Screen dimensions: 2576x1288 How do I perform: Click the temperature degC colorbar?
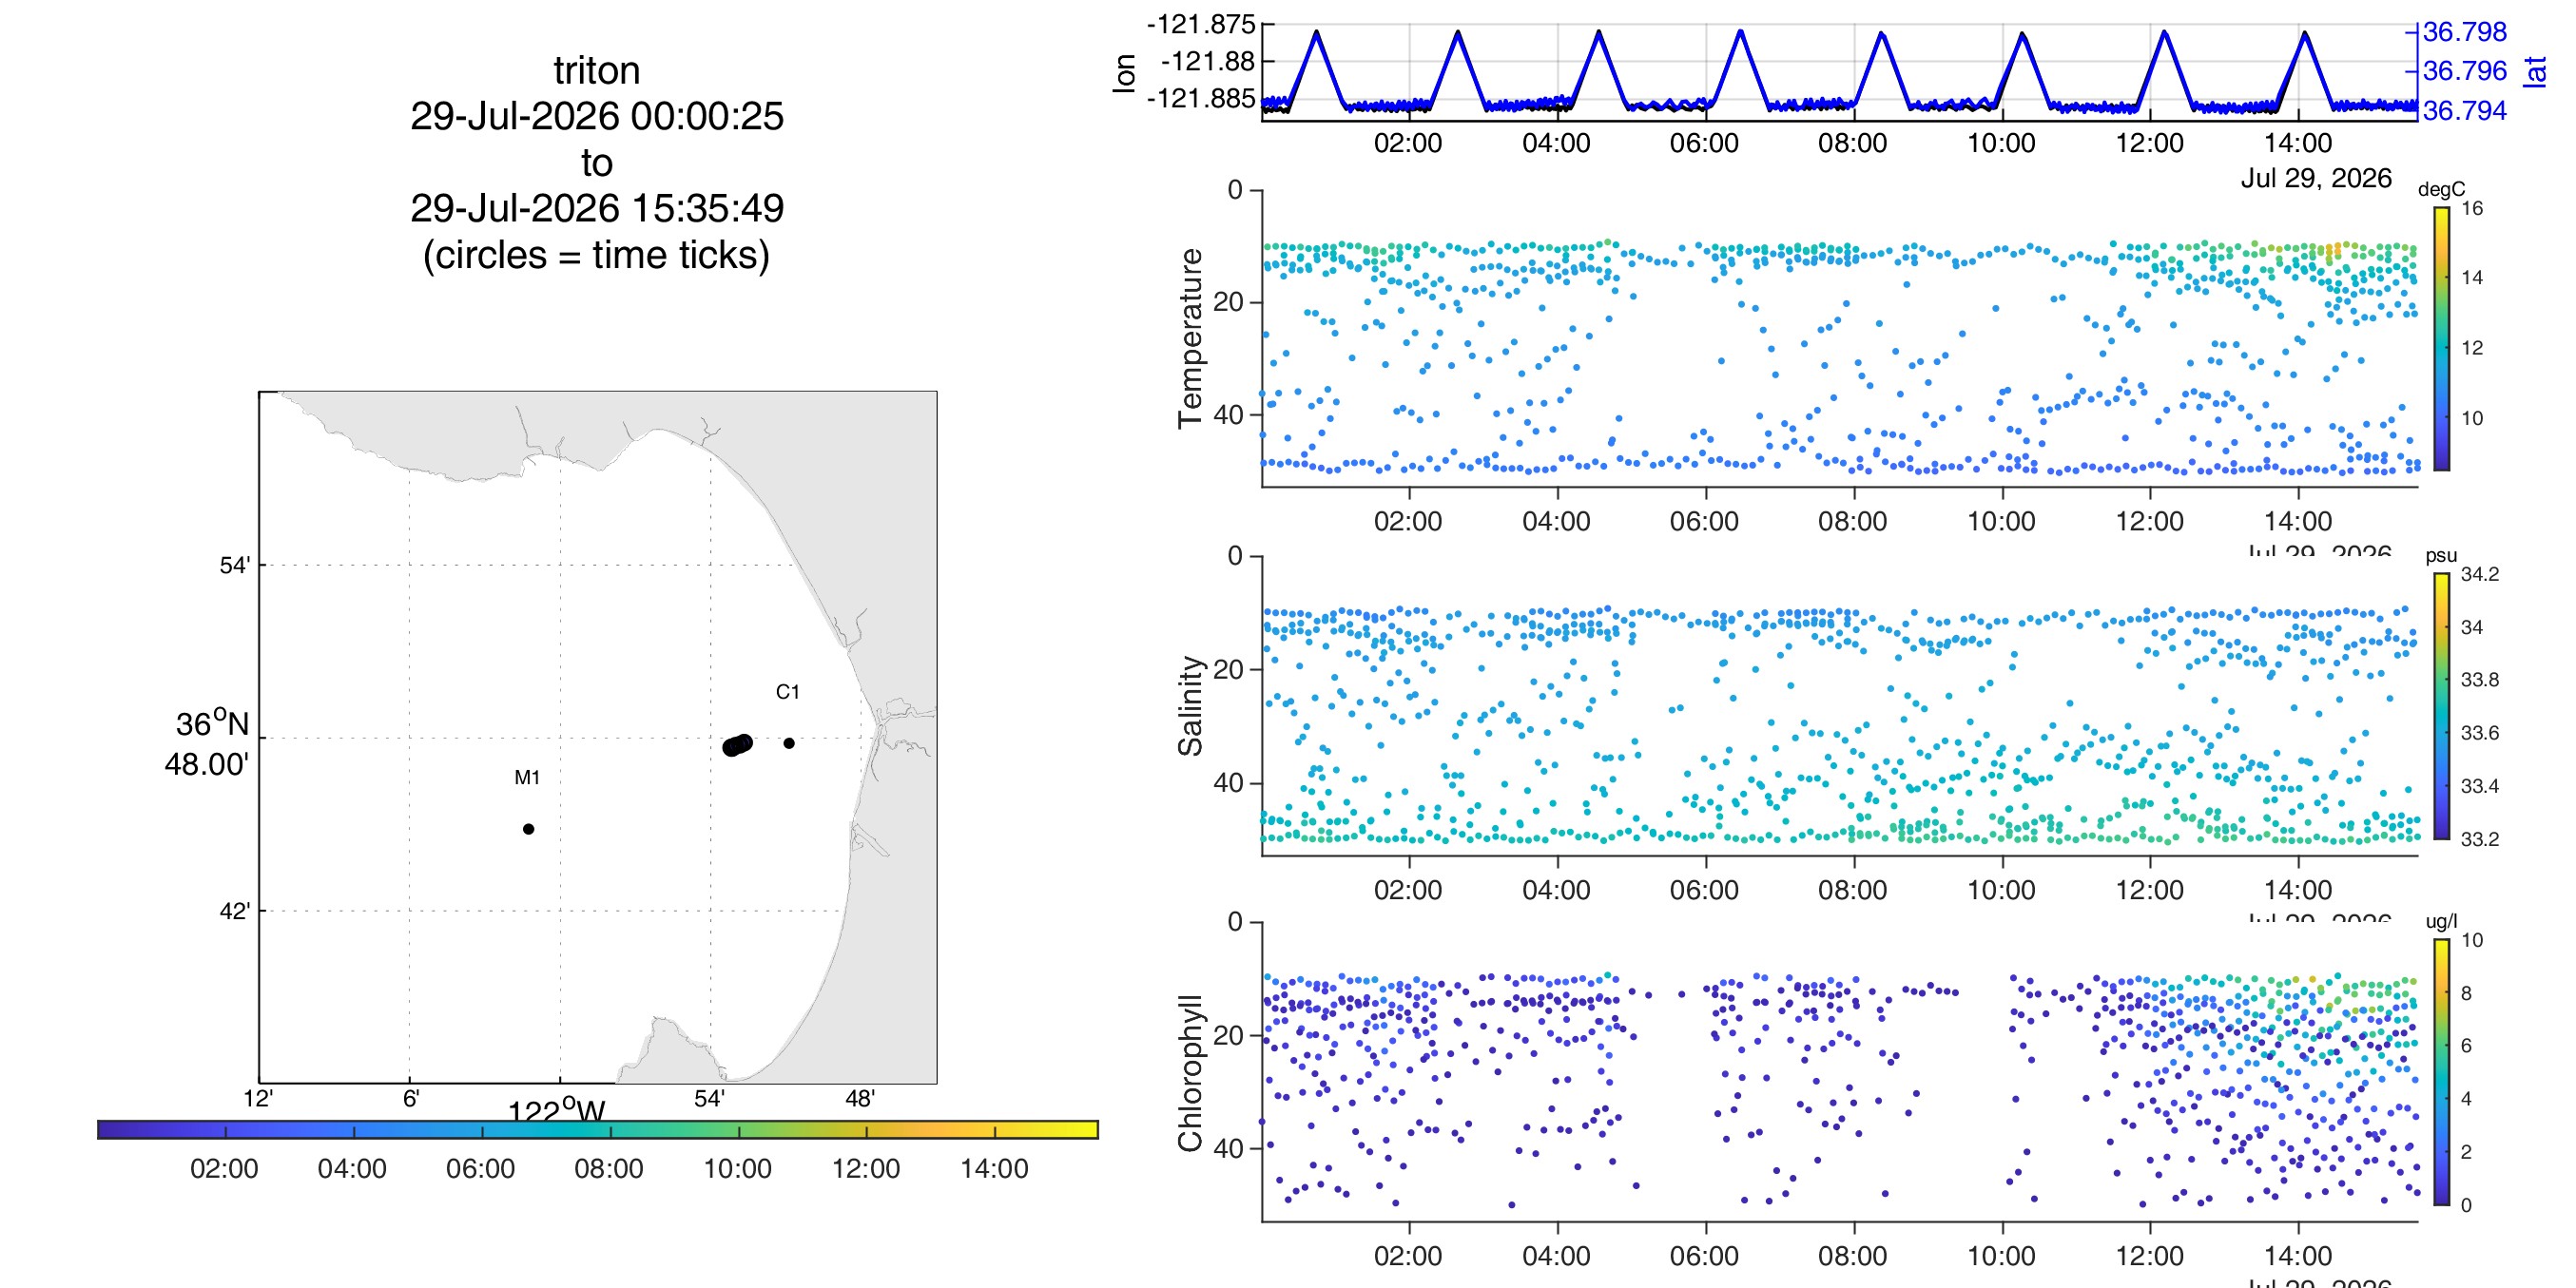pos(2441,338)
